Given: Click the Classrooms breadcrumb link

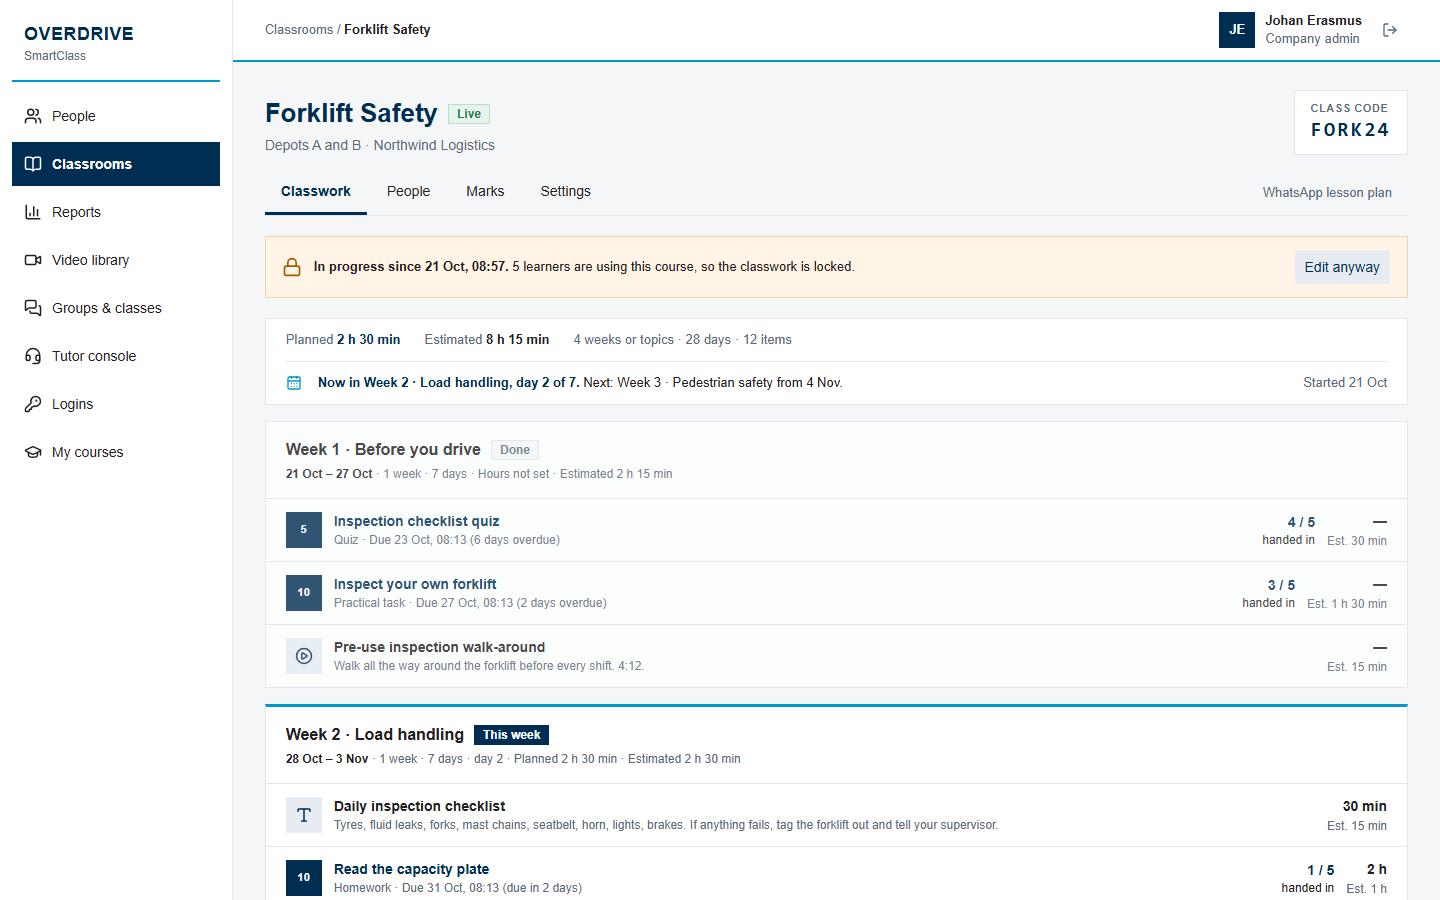Looking at the screenshot, I should coord(299,30).
